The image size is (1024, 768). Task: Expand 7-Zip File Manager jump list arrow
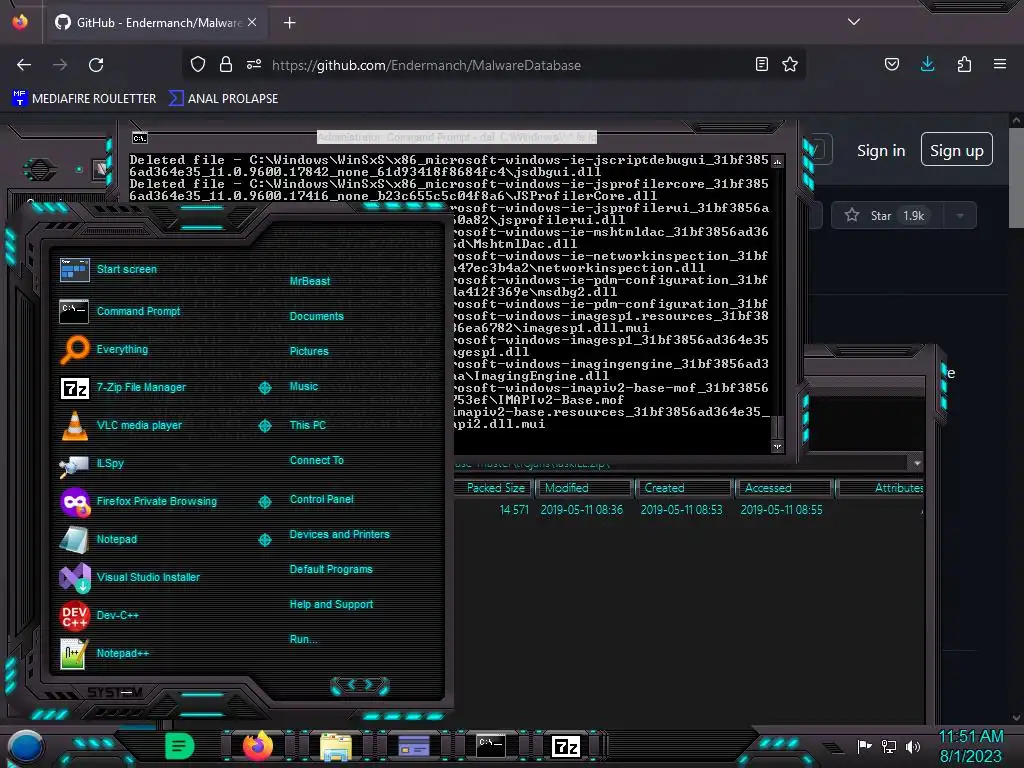click(x=265, y=388)
